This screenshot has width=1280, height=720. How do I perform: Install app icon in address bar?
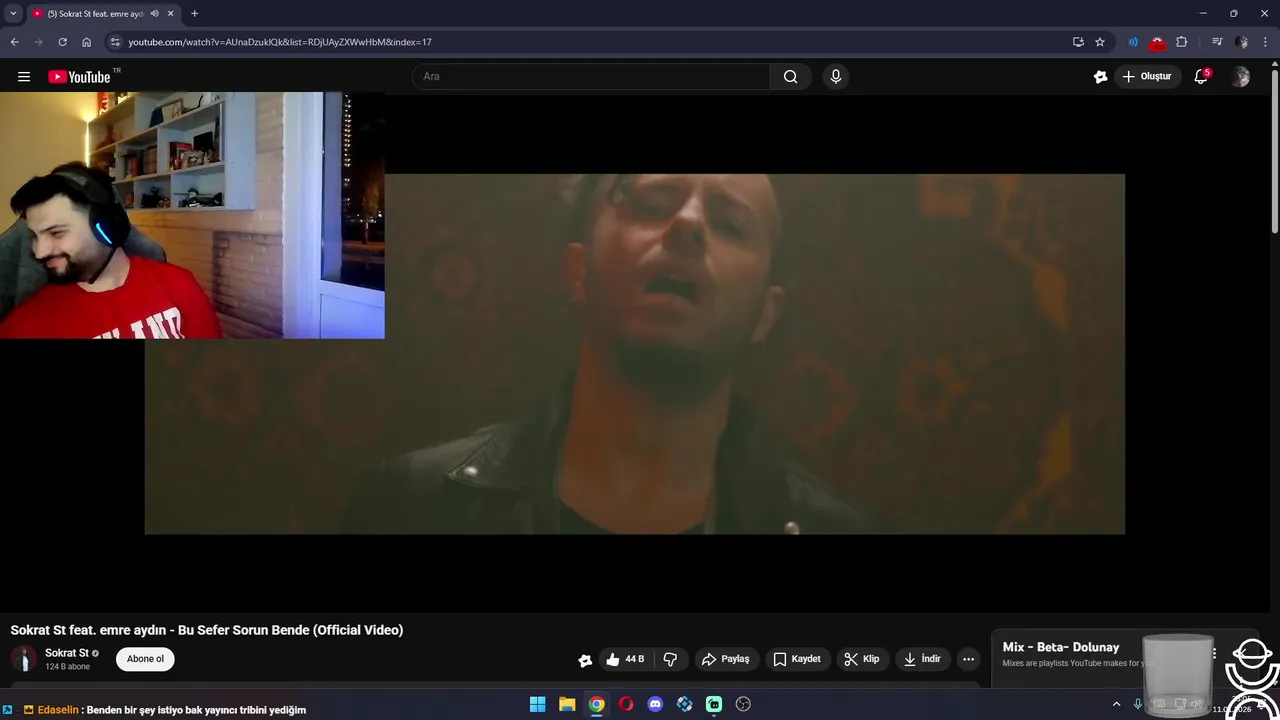[x=1078, y=42]
